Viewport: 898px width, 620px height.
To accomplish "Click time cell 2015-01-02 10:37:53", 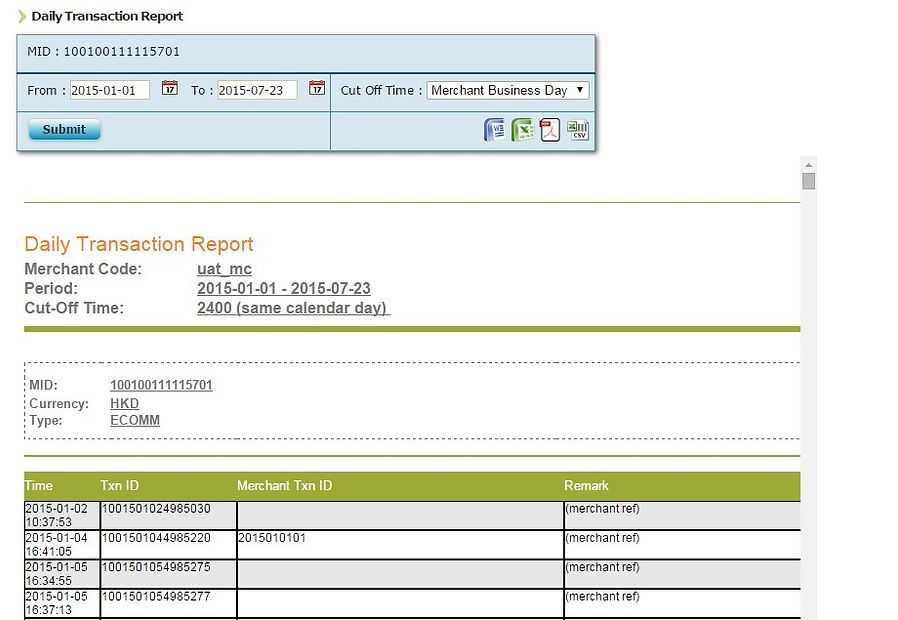I will point(62,515).
